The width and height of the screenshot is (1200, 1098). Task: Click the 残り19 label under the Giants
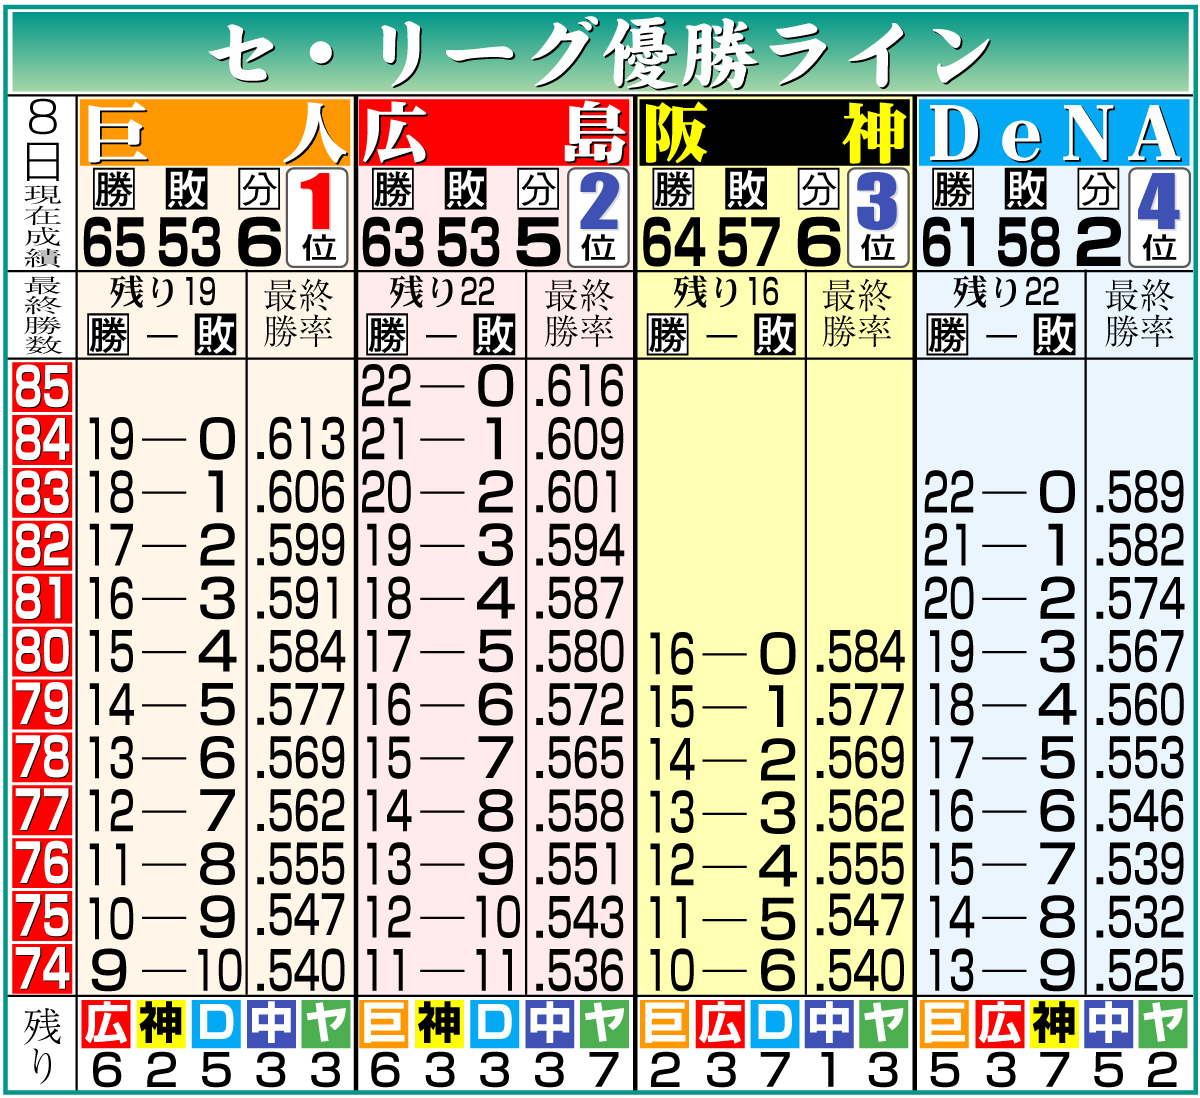162,293
